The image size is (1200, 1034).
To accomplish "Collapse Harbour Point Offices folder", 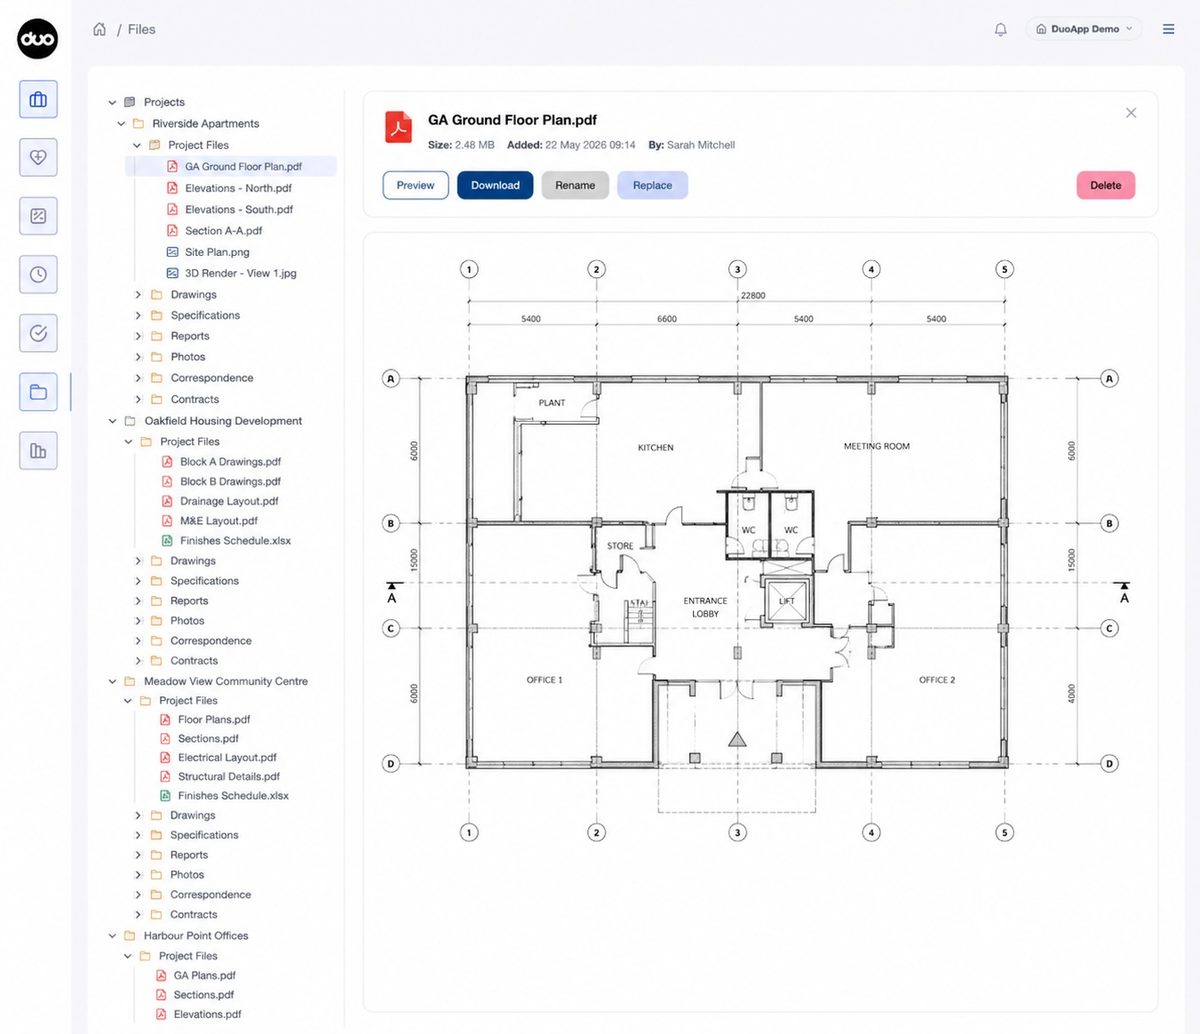I will 112,936.
